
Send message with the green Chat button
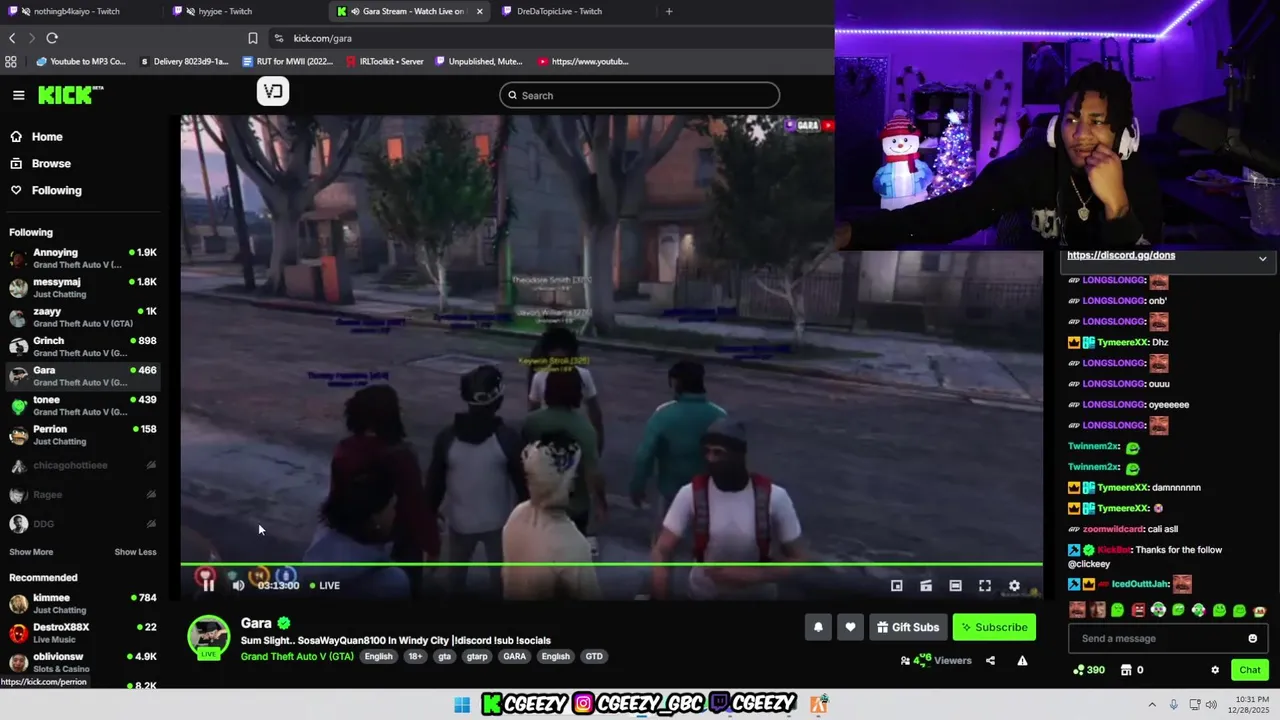tap(1250, 670)
